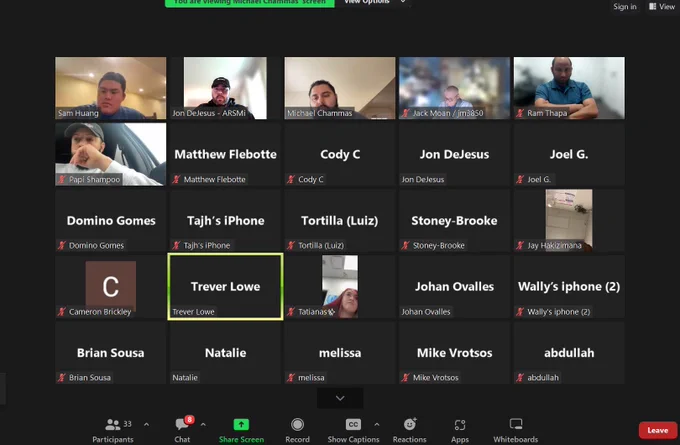
Task: Click the large Joel G. name text
Action: click(569, 154)
